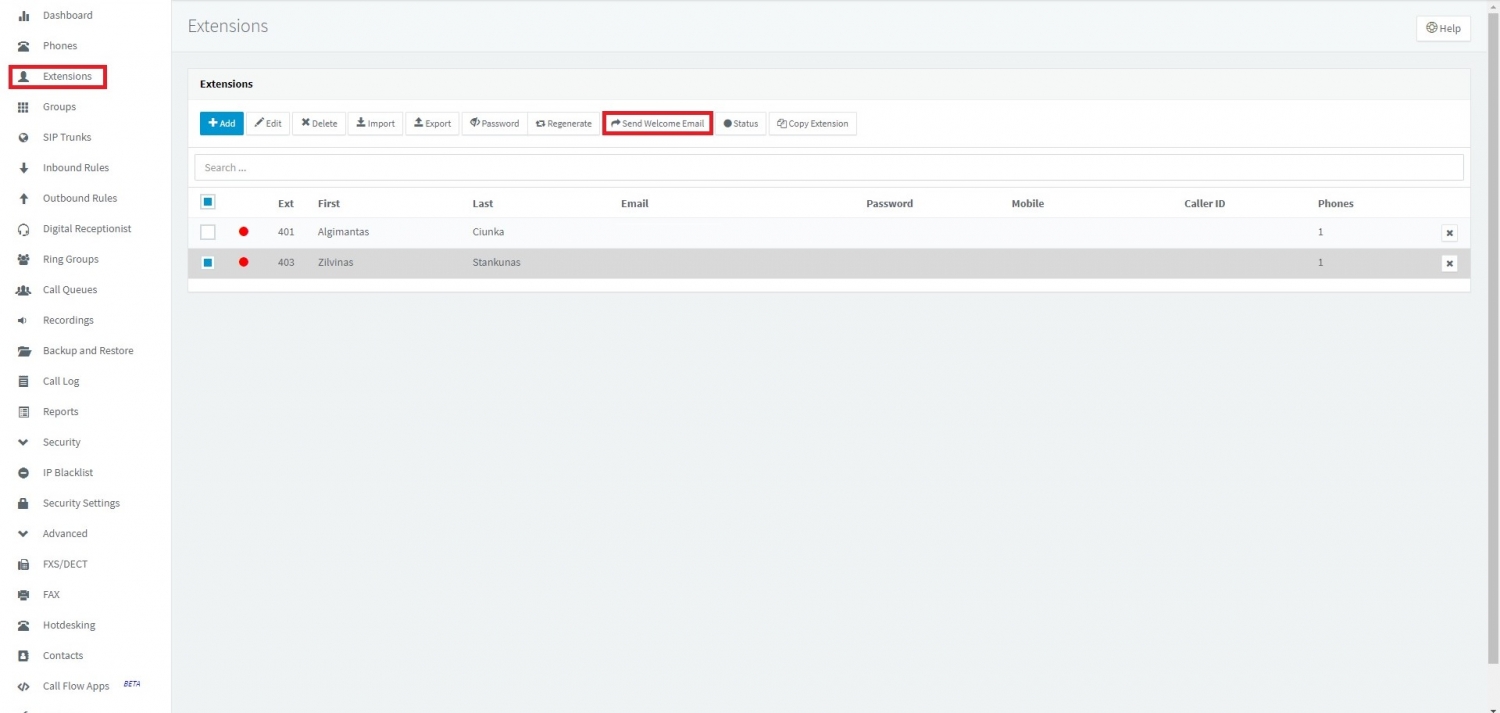This screenshot has width=1500, height=713.
Task: Toggle the select-all checkbox in table header
Action: 208,202
